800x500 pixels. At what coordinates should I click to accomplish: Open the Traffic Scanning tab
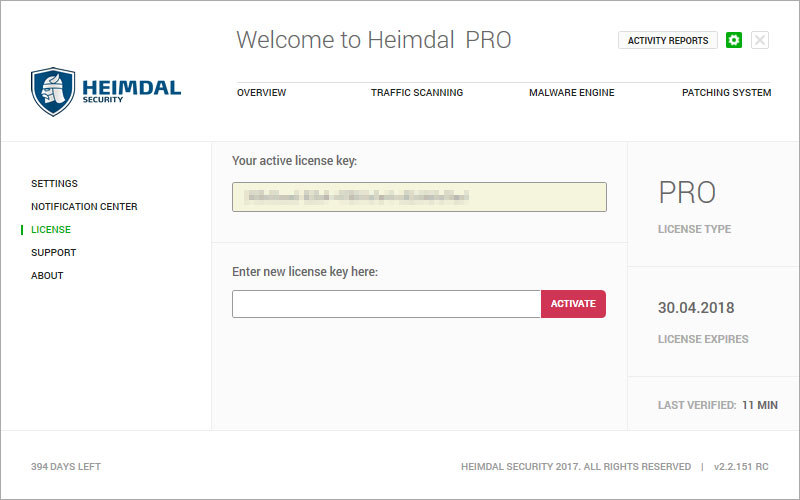click(417, 93)
